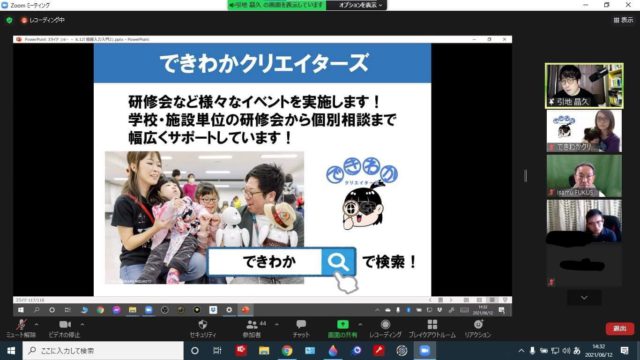Stop video using camera icon
640x360 pixels.
point(64,328)
